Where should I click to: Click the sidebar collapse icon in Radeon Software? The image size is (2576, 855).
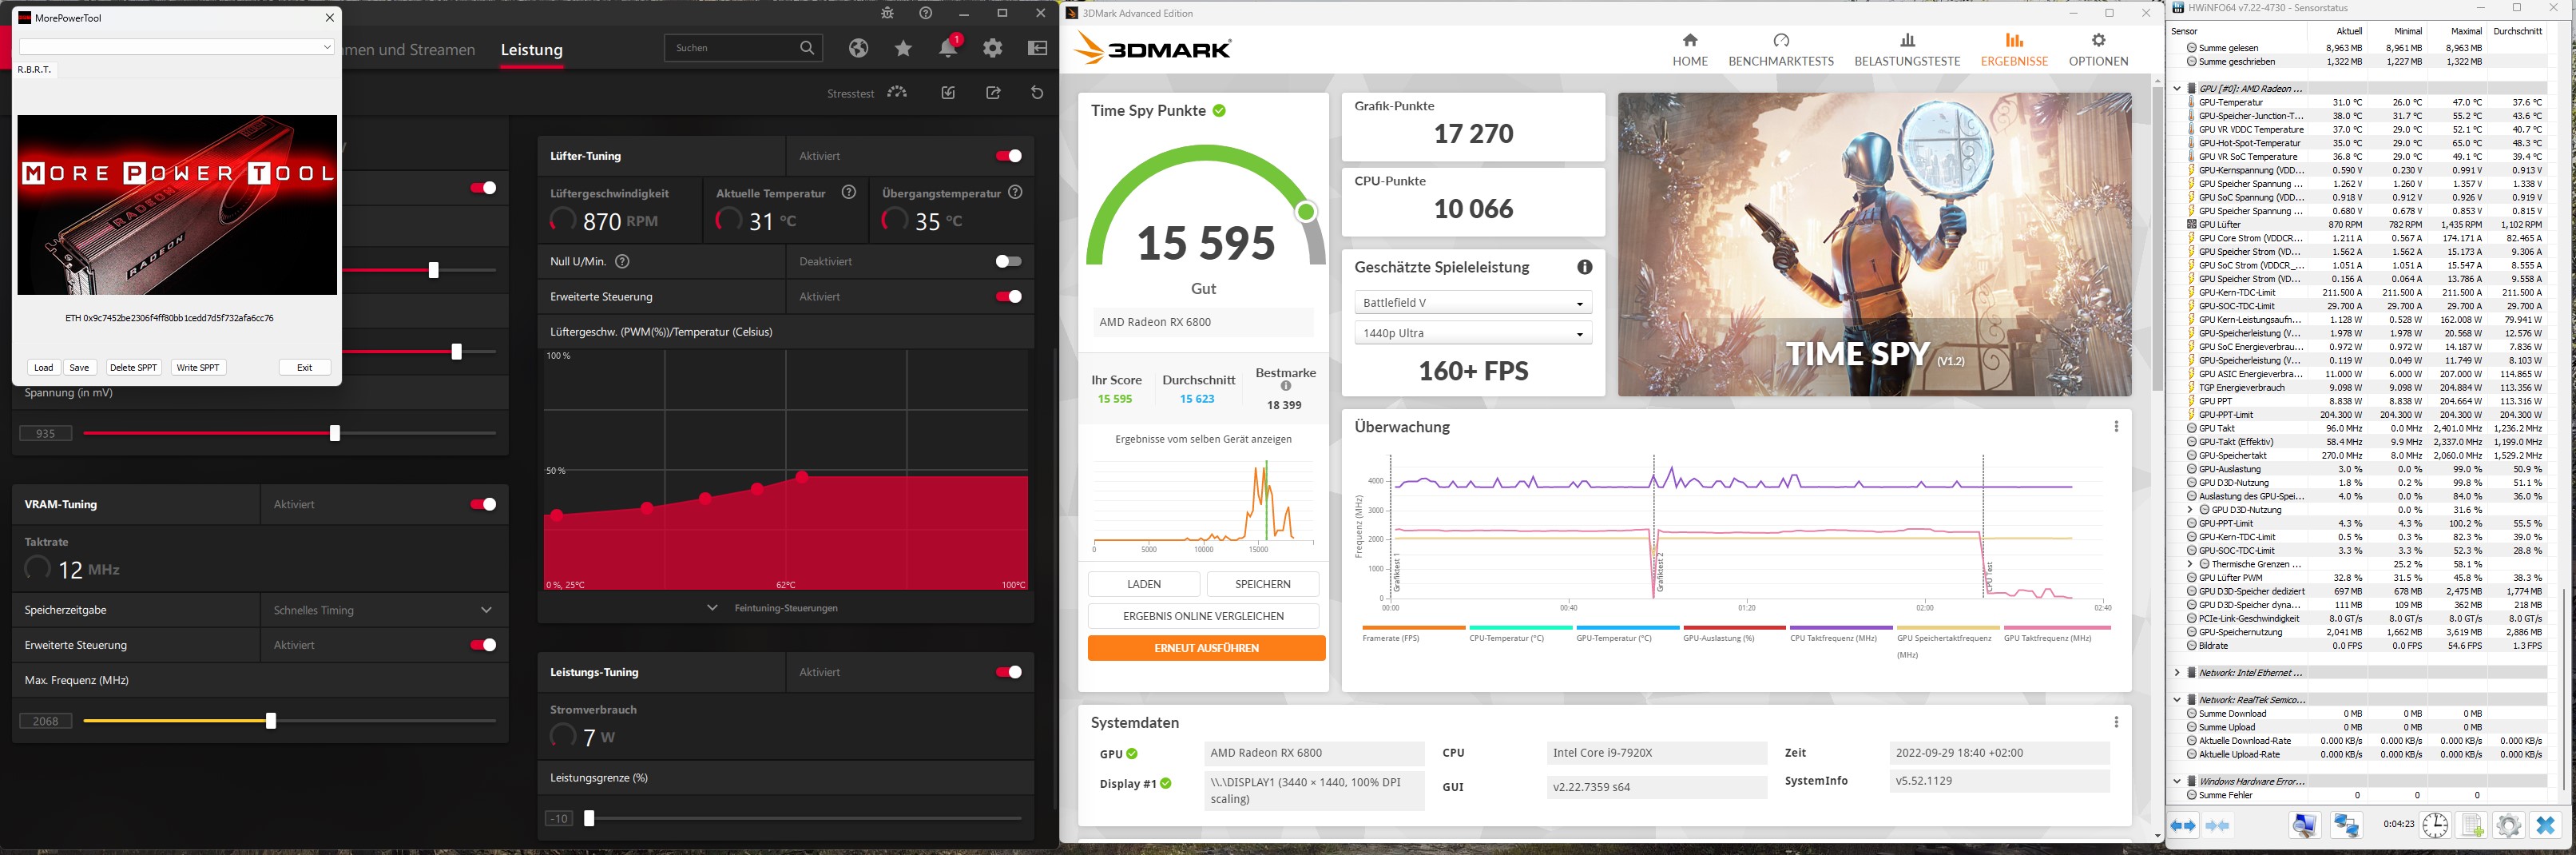click(1037, 48)
